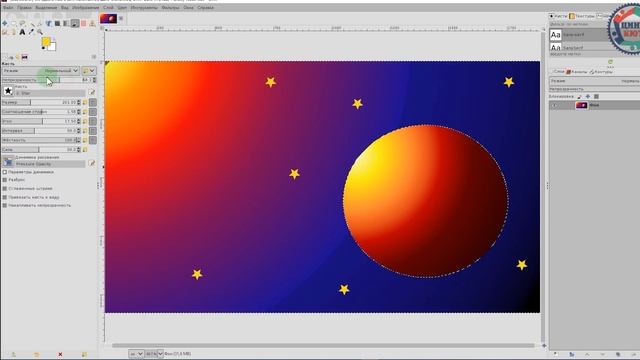Expand Параметры динамики section
Screen dimensions: 640x360
click(5, 172)
